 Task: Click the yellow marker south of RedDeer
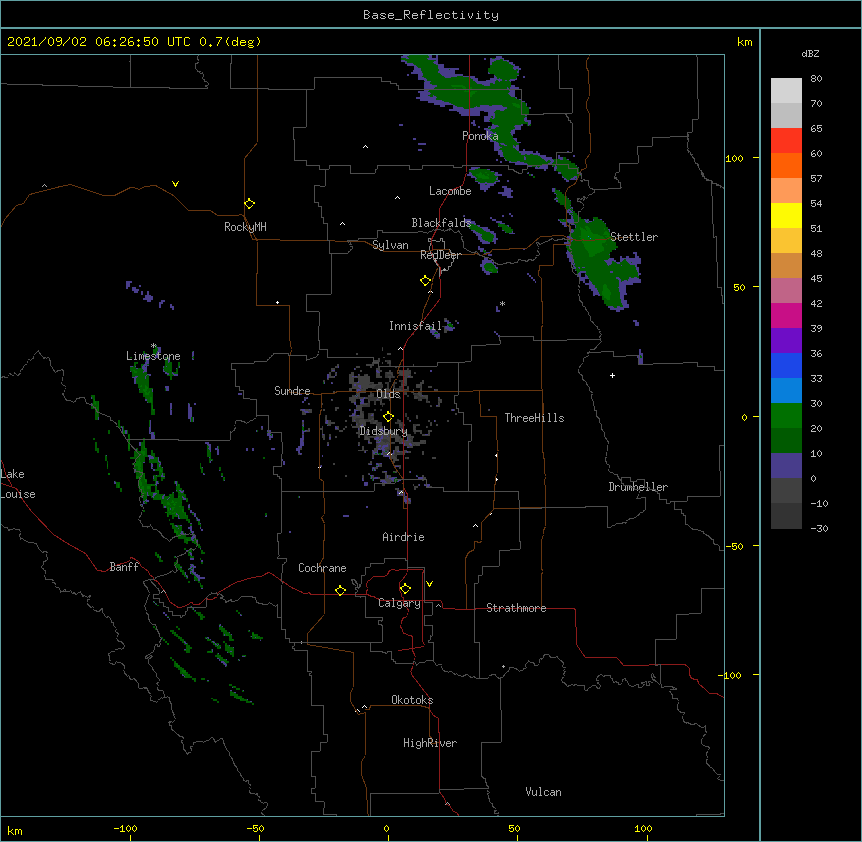point(426,281)
